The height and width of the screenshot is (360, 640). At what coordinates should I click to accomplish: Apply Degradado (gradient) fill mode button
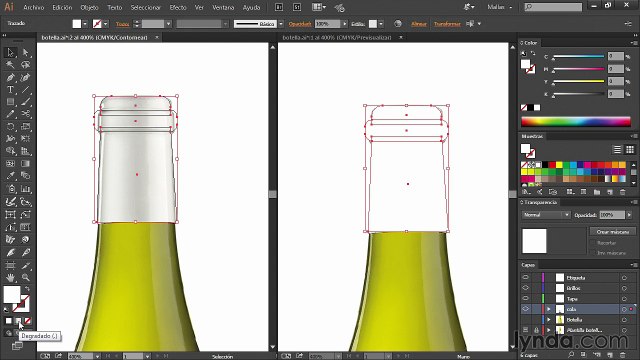18,321
